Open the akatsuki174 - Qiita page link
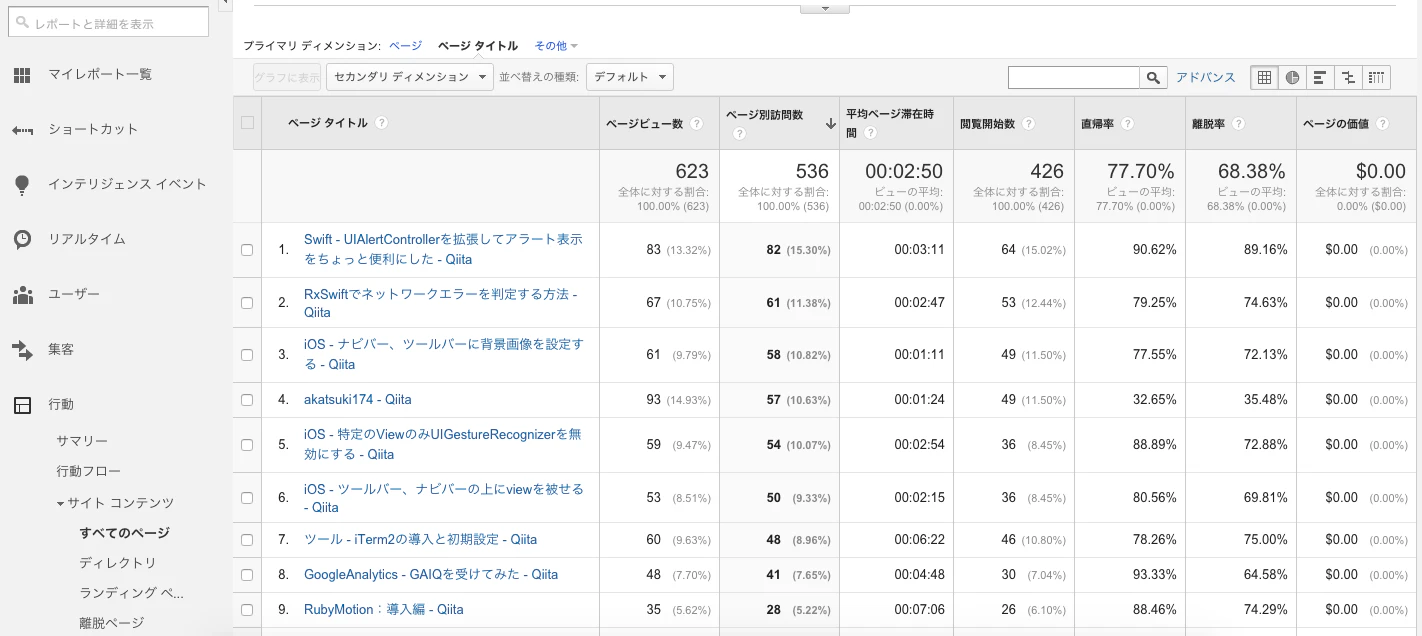The image size is (1422, 636). coord(358,400)
